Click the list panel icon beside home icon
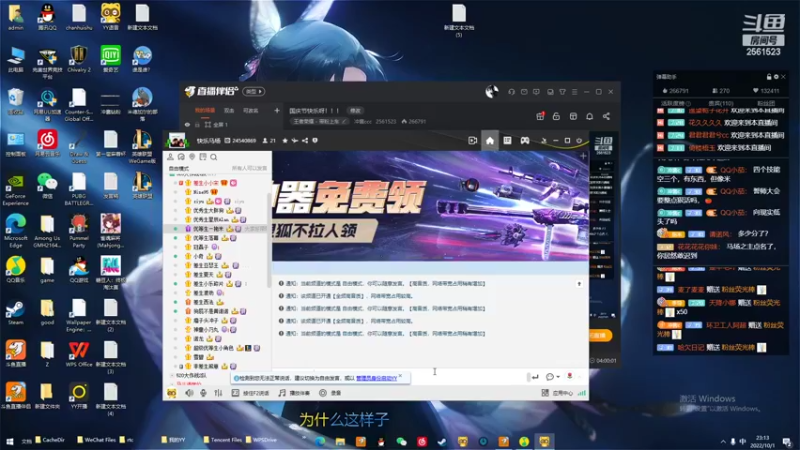Viewport: 800px width, 450px height. 507,141
